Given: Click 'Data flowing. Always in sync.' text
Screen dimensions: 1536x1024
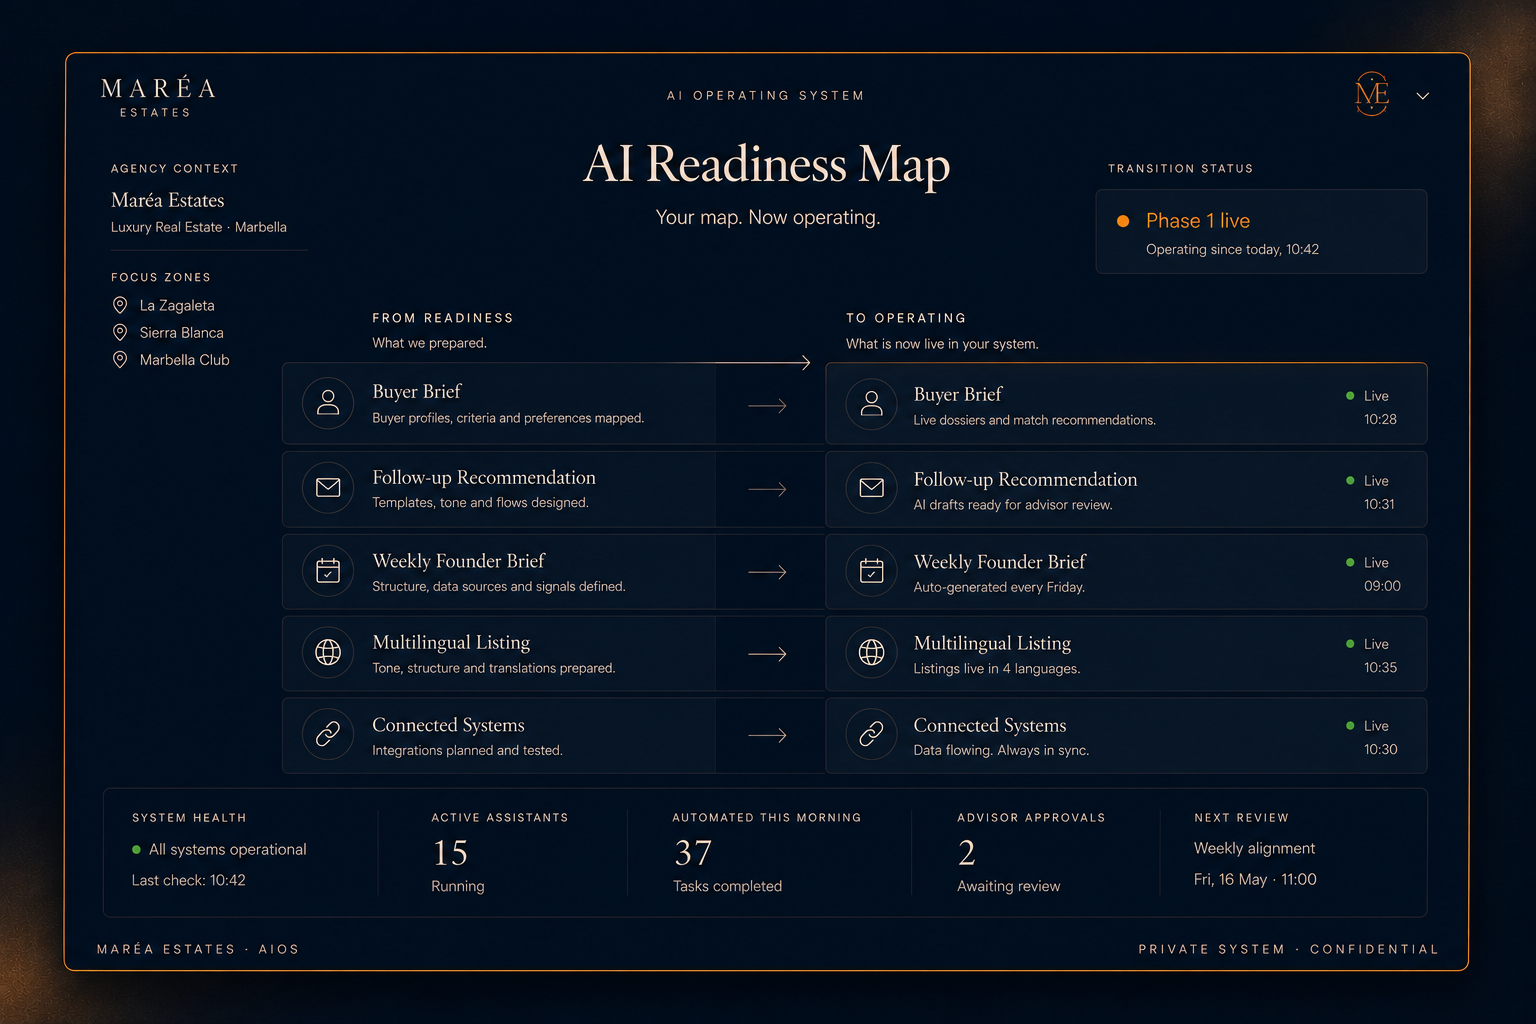Looking at the screenshot, I should 1001,750.
